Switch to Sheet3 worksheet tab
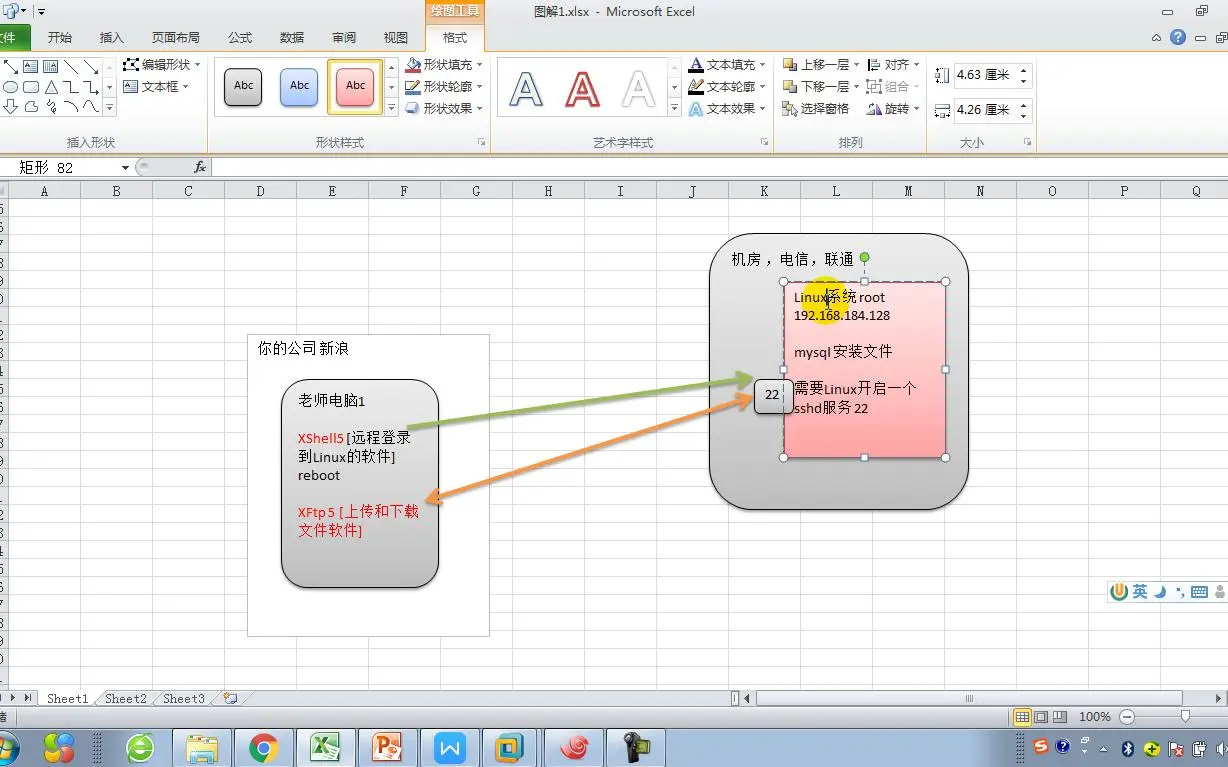Screen dimensions: 1228x767 pyautogui.click(x=184, y=698)
